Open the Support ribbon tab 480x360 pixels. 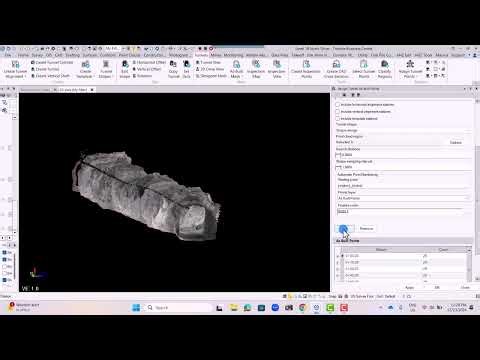coord(458,55)
